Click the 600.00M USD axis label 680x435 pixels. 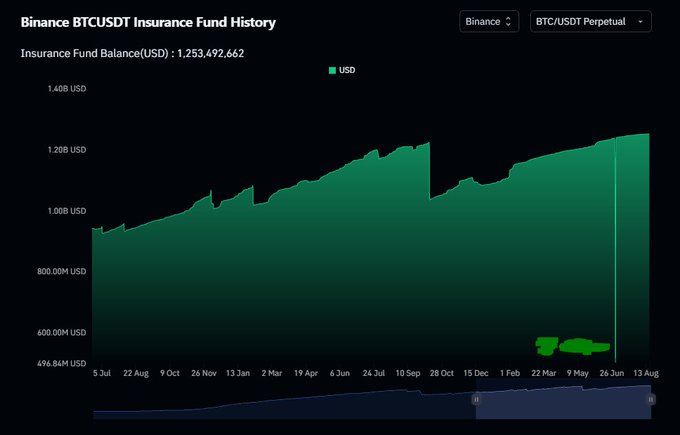click(62, 333)
